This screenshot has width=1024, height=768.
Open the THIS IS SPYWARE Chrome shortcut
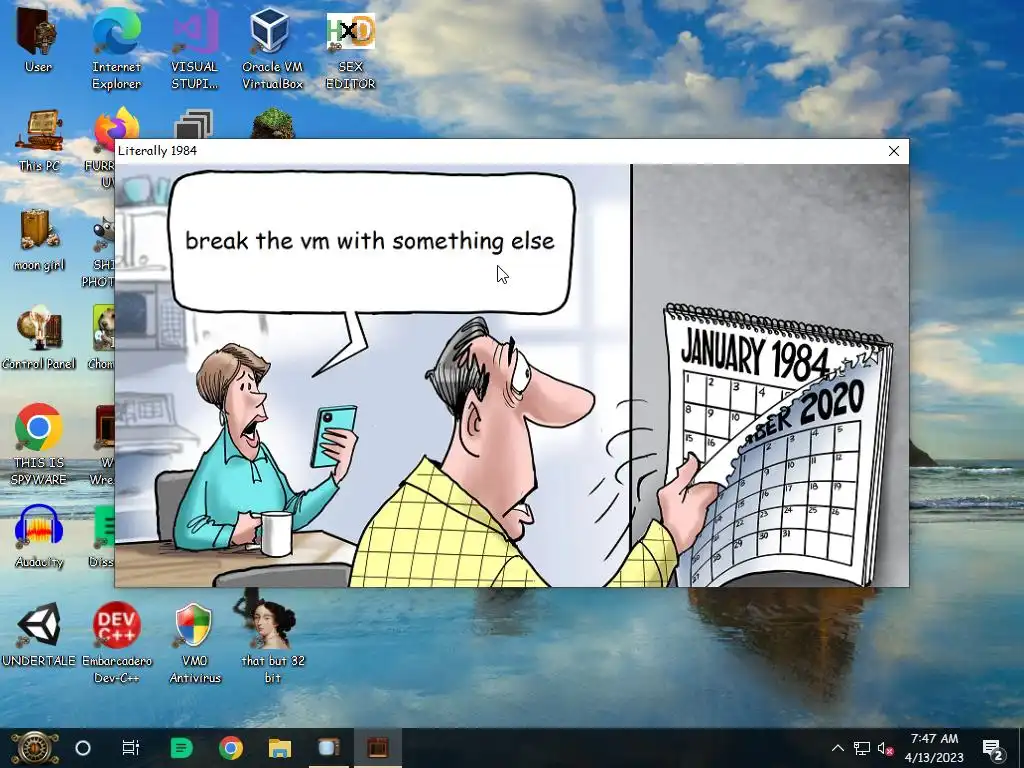pos(39,445)
